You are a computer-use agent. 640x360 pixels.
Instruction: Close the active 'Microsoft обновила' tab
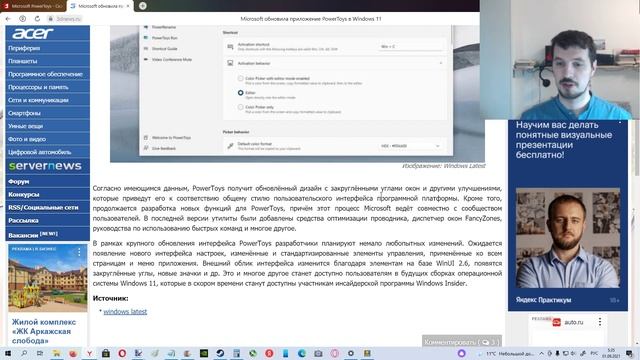point(128,6)
